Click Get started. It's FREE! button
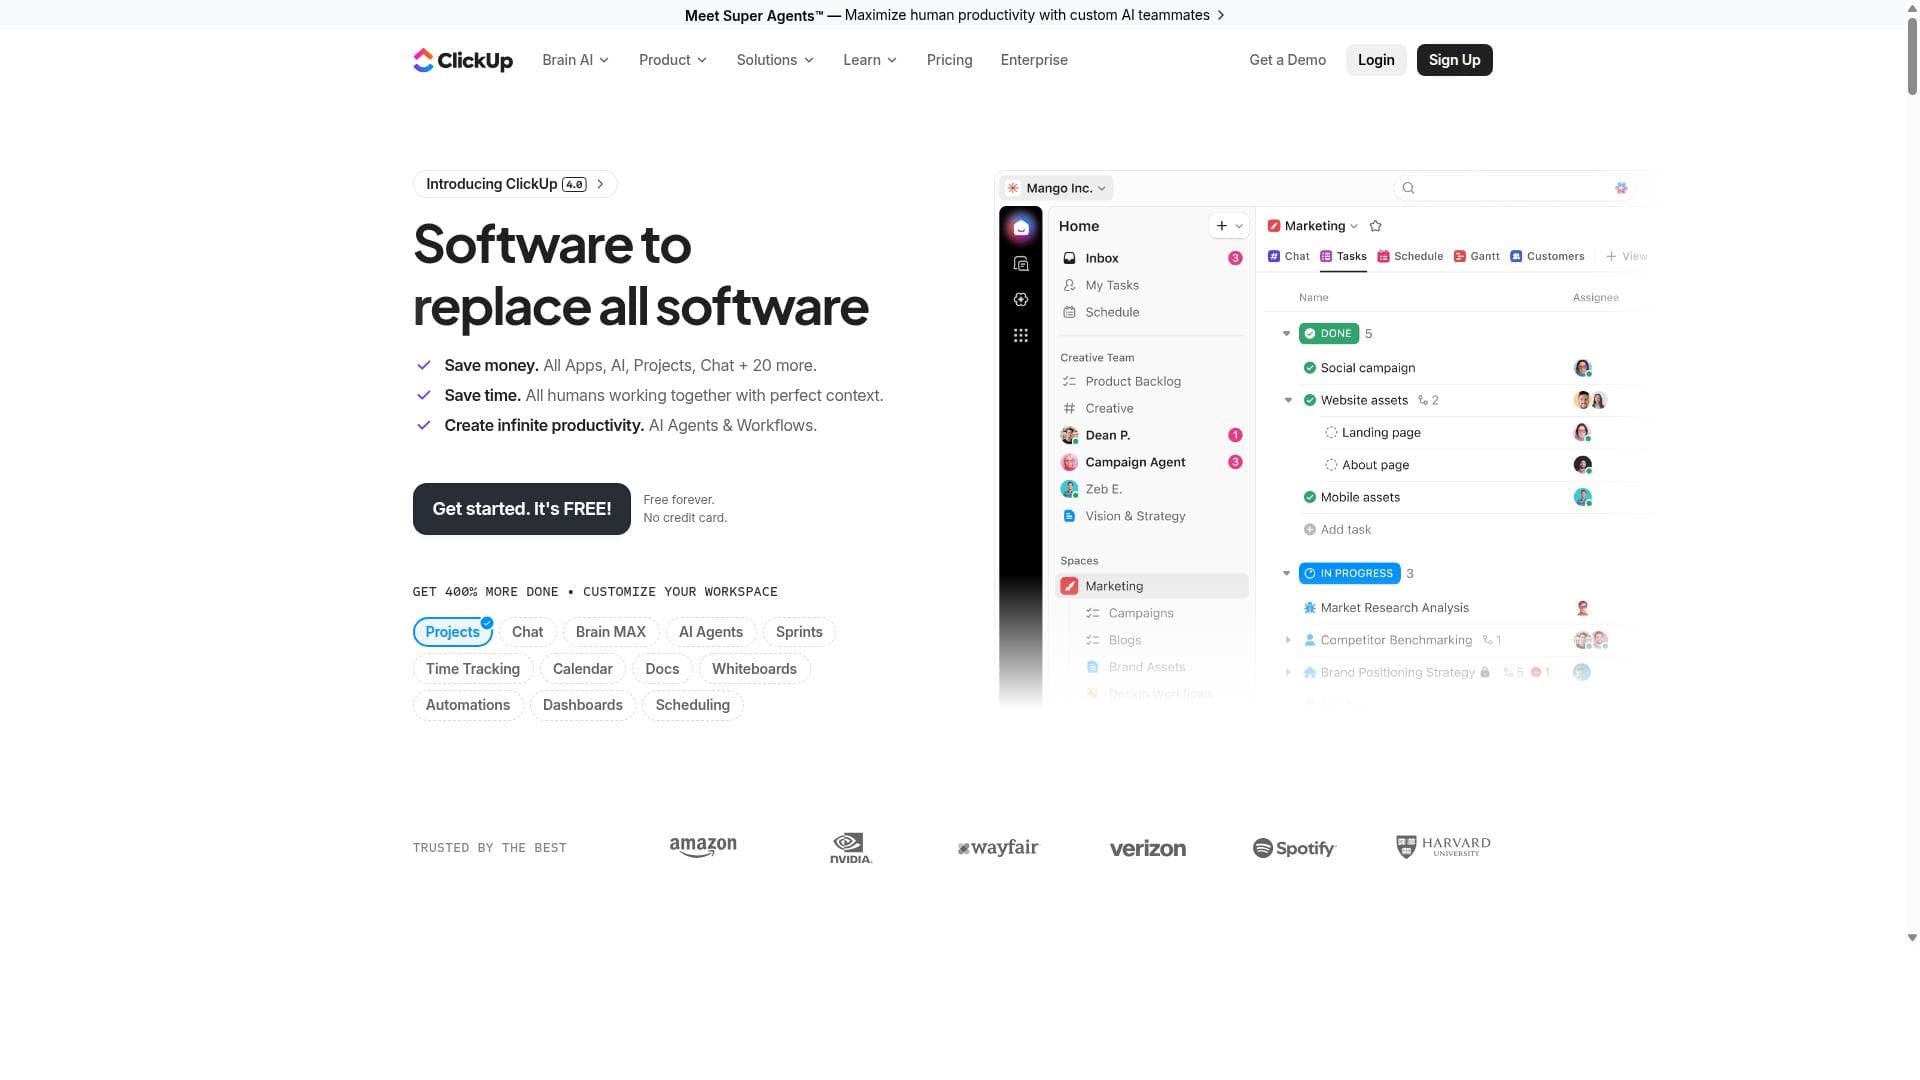 pyautogui.click(x=522, y=509)
